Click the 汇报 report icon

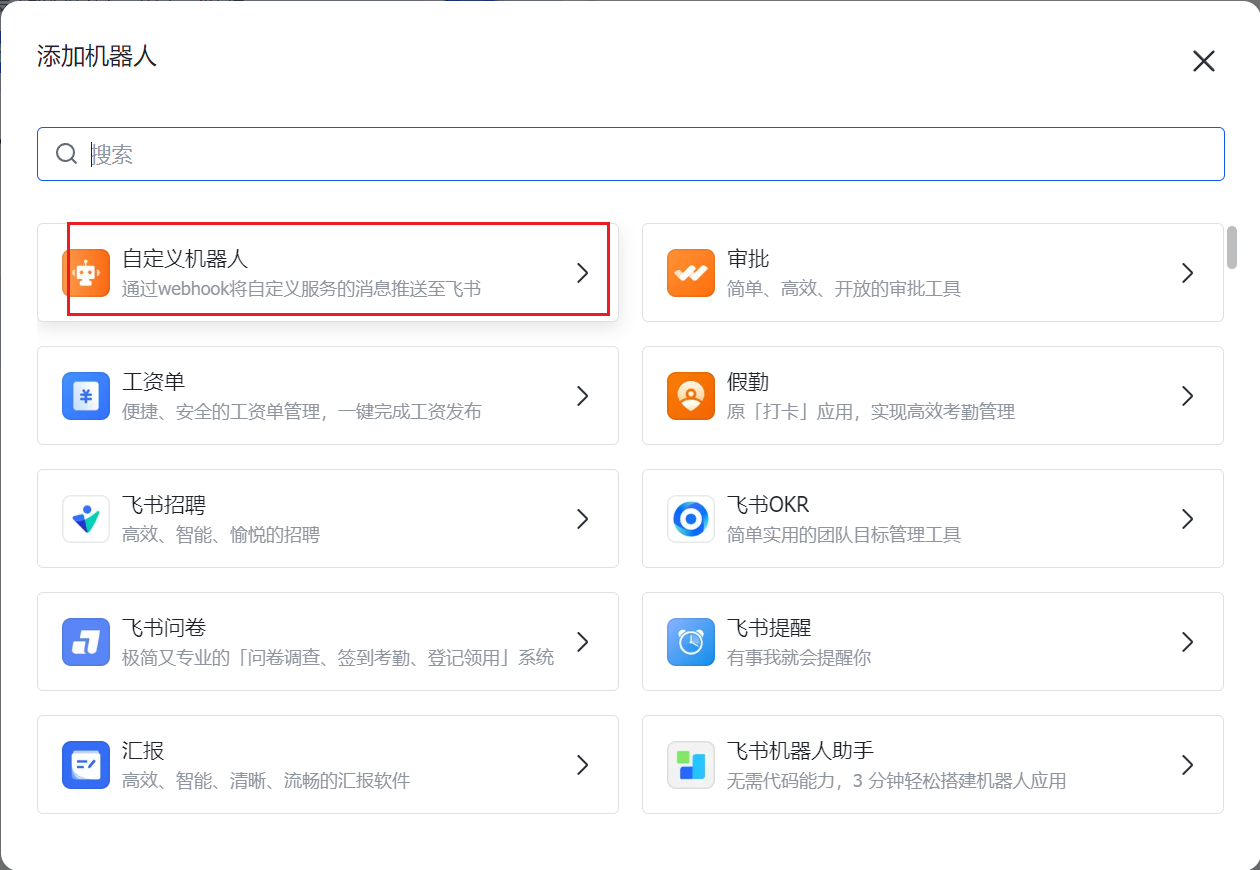click(x=86, y=765)
